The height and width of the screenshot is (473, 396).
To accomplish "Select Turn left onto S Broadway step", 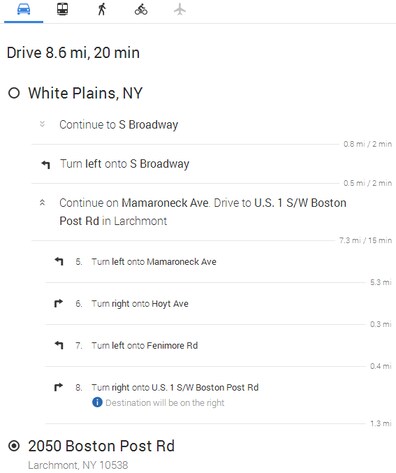I will pos(125,164).
